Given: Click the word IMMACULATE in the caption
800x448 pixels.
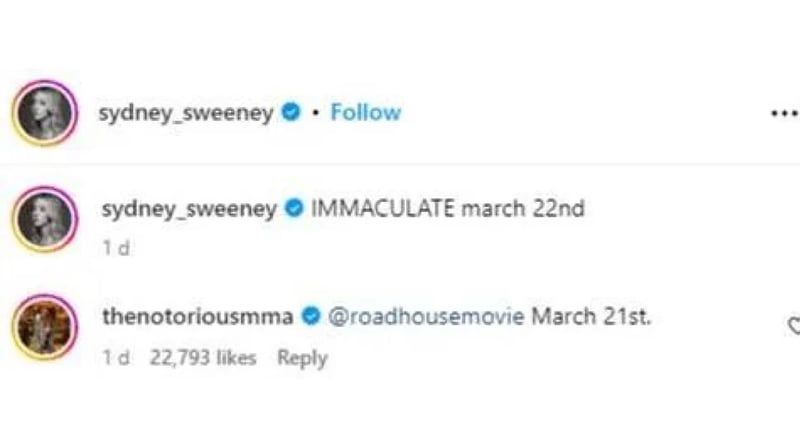Looking at the screenshot, I should [384, 210].
